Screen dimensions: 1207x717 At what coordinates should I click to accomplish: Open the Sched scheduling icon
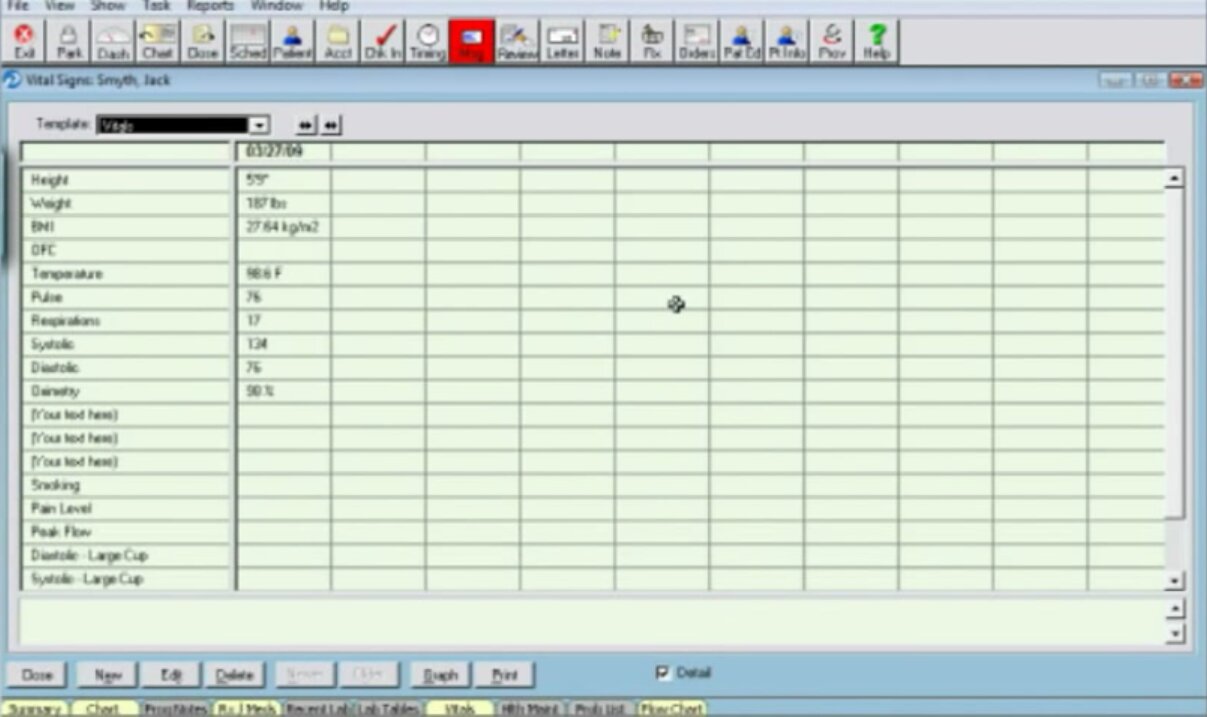[x=247, y=42]
